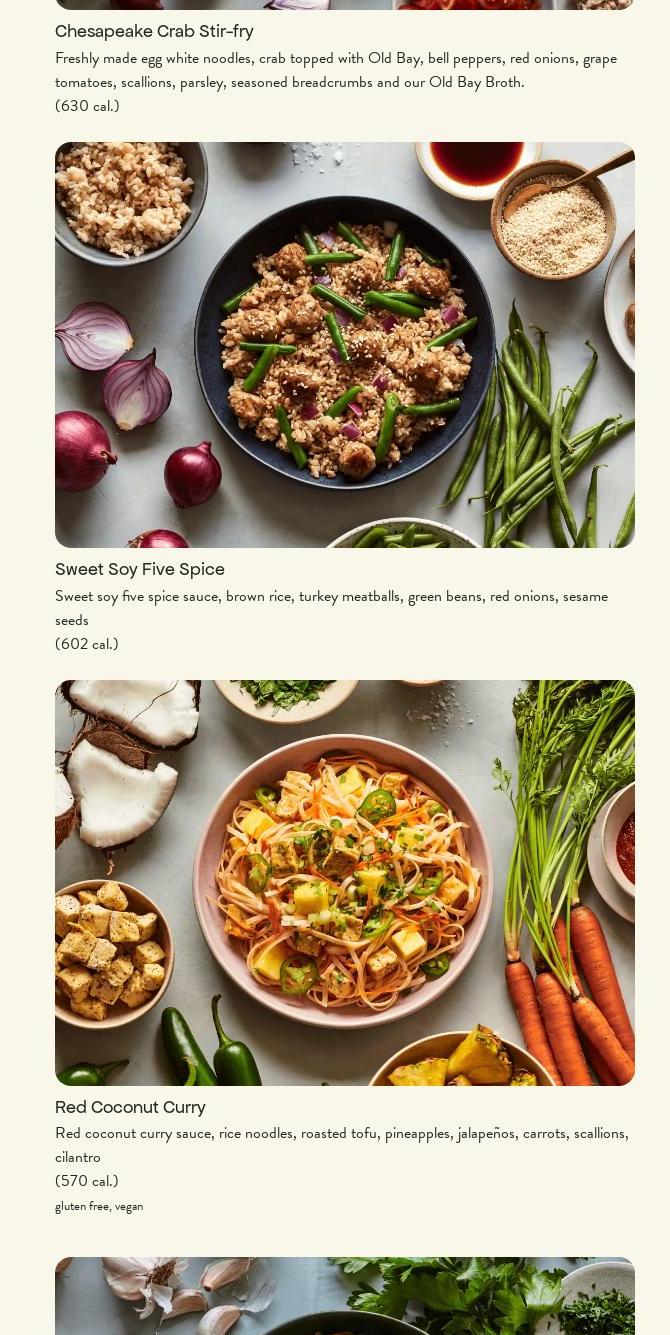This screenshot has width=670, height=1335.
Task: Click the 570 cal. label
Action: click(87, 1181)
